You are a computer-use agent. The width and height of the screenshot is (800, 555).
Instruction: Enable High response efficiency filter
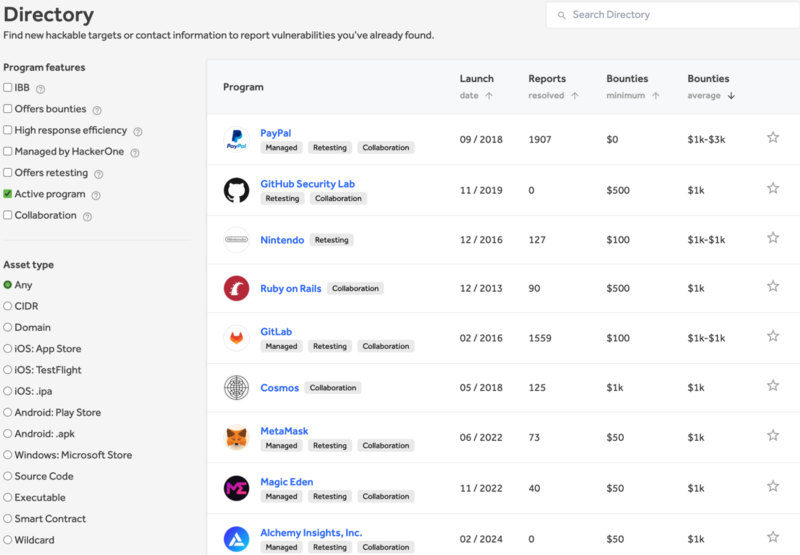click(x=8, y=130)
